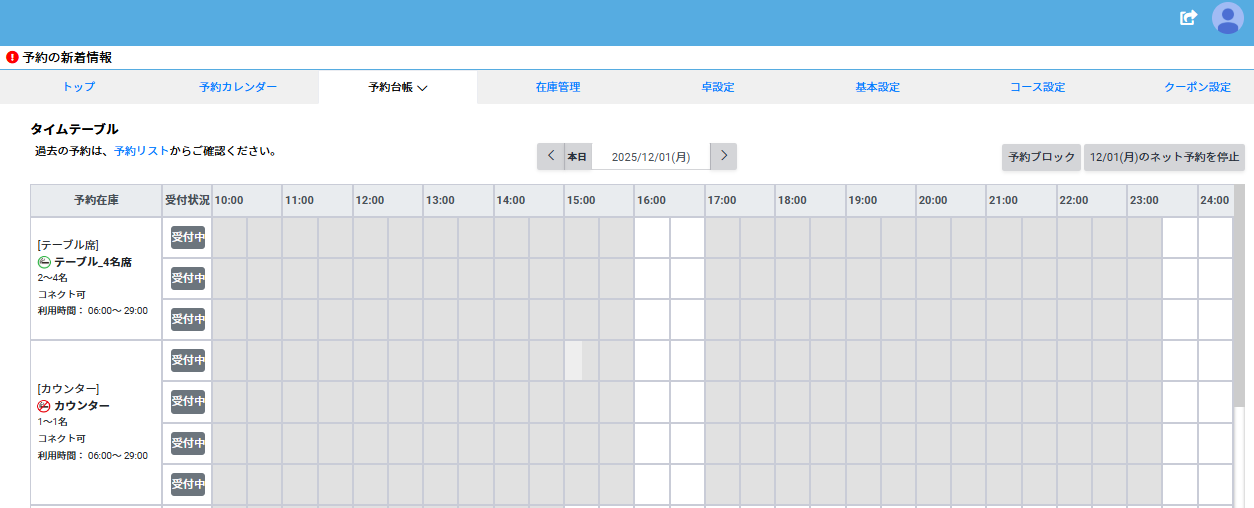Follow the 予約リスト link
The height and width of the screenshot is (508, 1254).
point(141,151)
